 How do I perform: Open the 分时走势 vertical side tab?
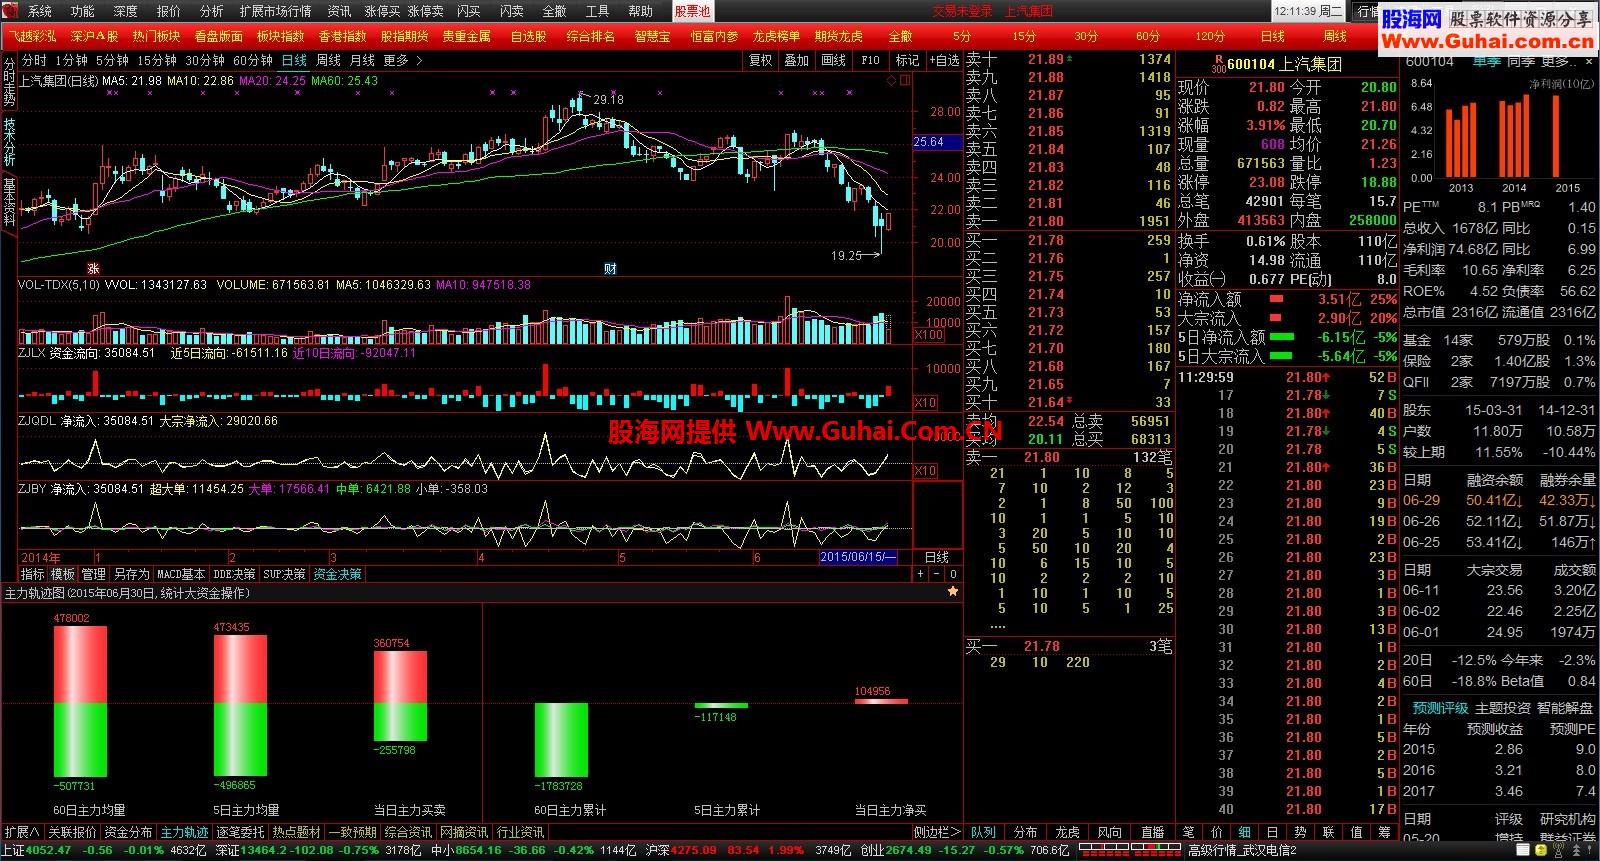pos(9,81)
